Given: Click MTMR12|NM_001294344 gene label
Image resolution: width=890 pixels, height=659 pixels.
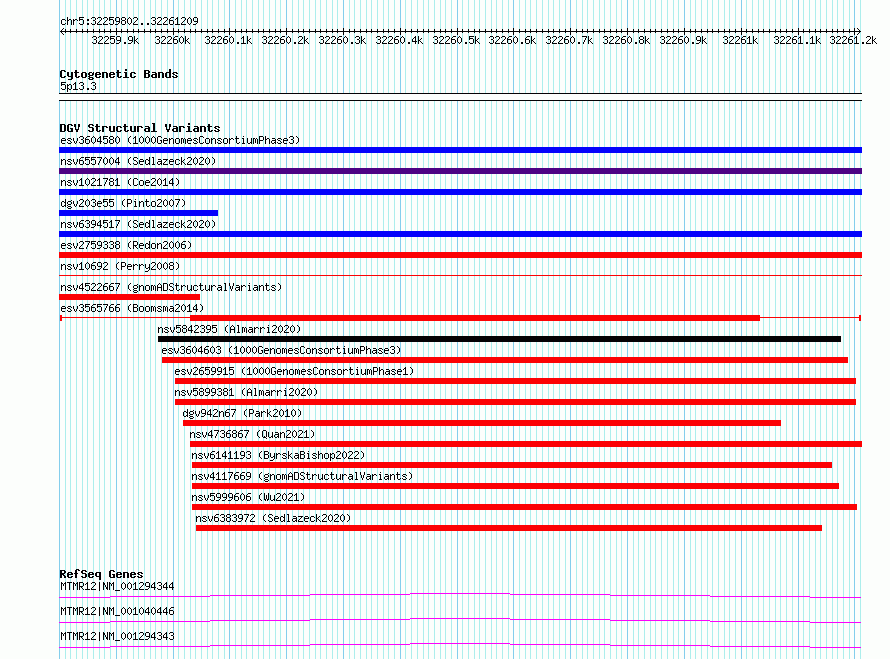Looking at the screenshot, I should tap(117, 586).
